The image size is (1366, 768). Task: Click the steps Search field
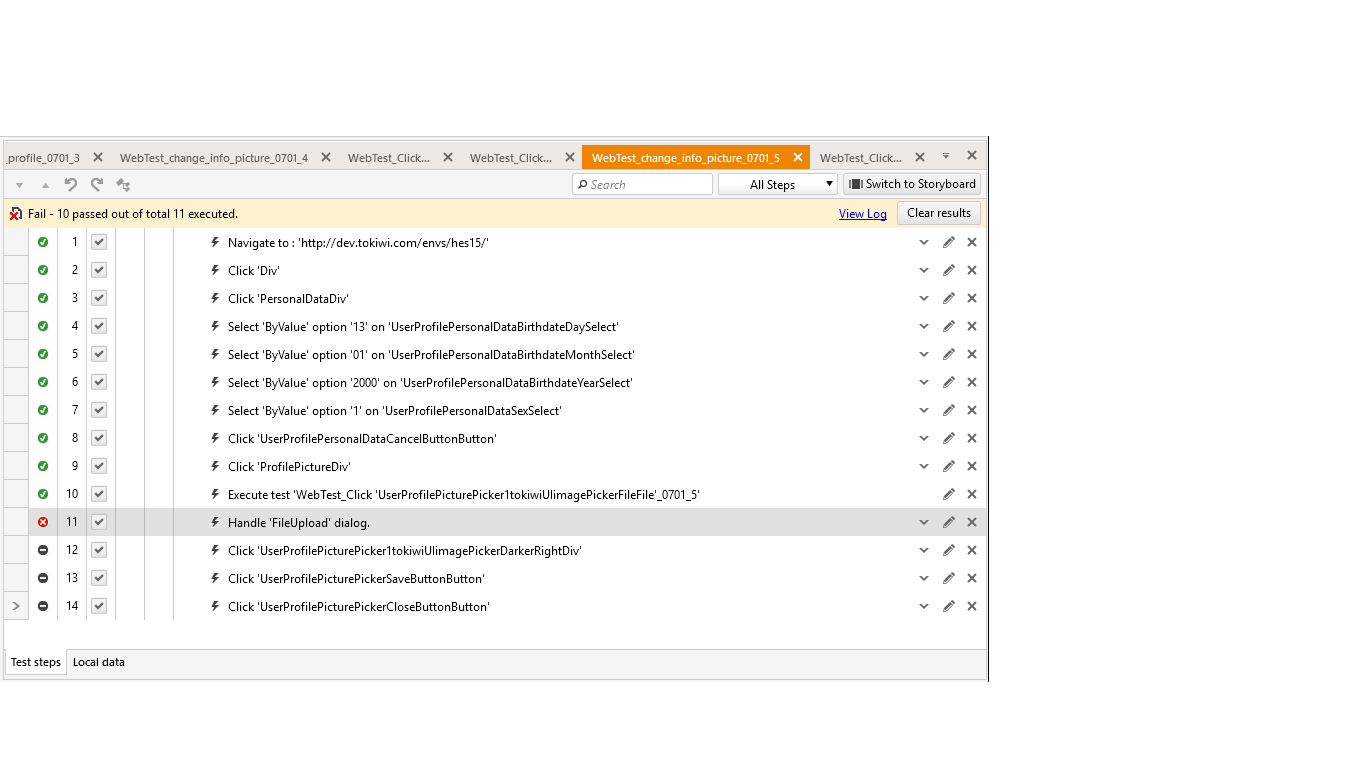point(643,185)
